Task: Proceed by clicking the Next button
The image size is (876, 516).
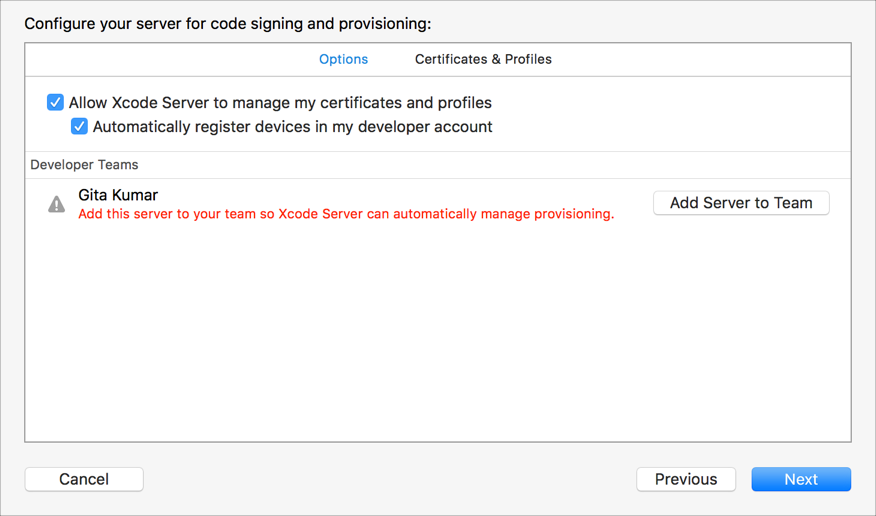Action: [801, 479]
